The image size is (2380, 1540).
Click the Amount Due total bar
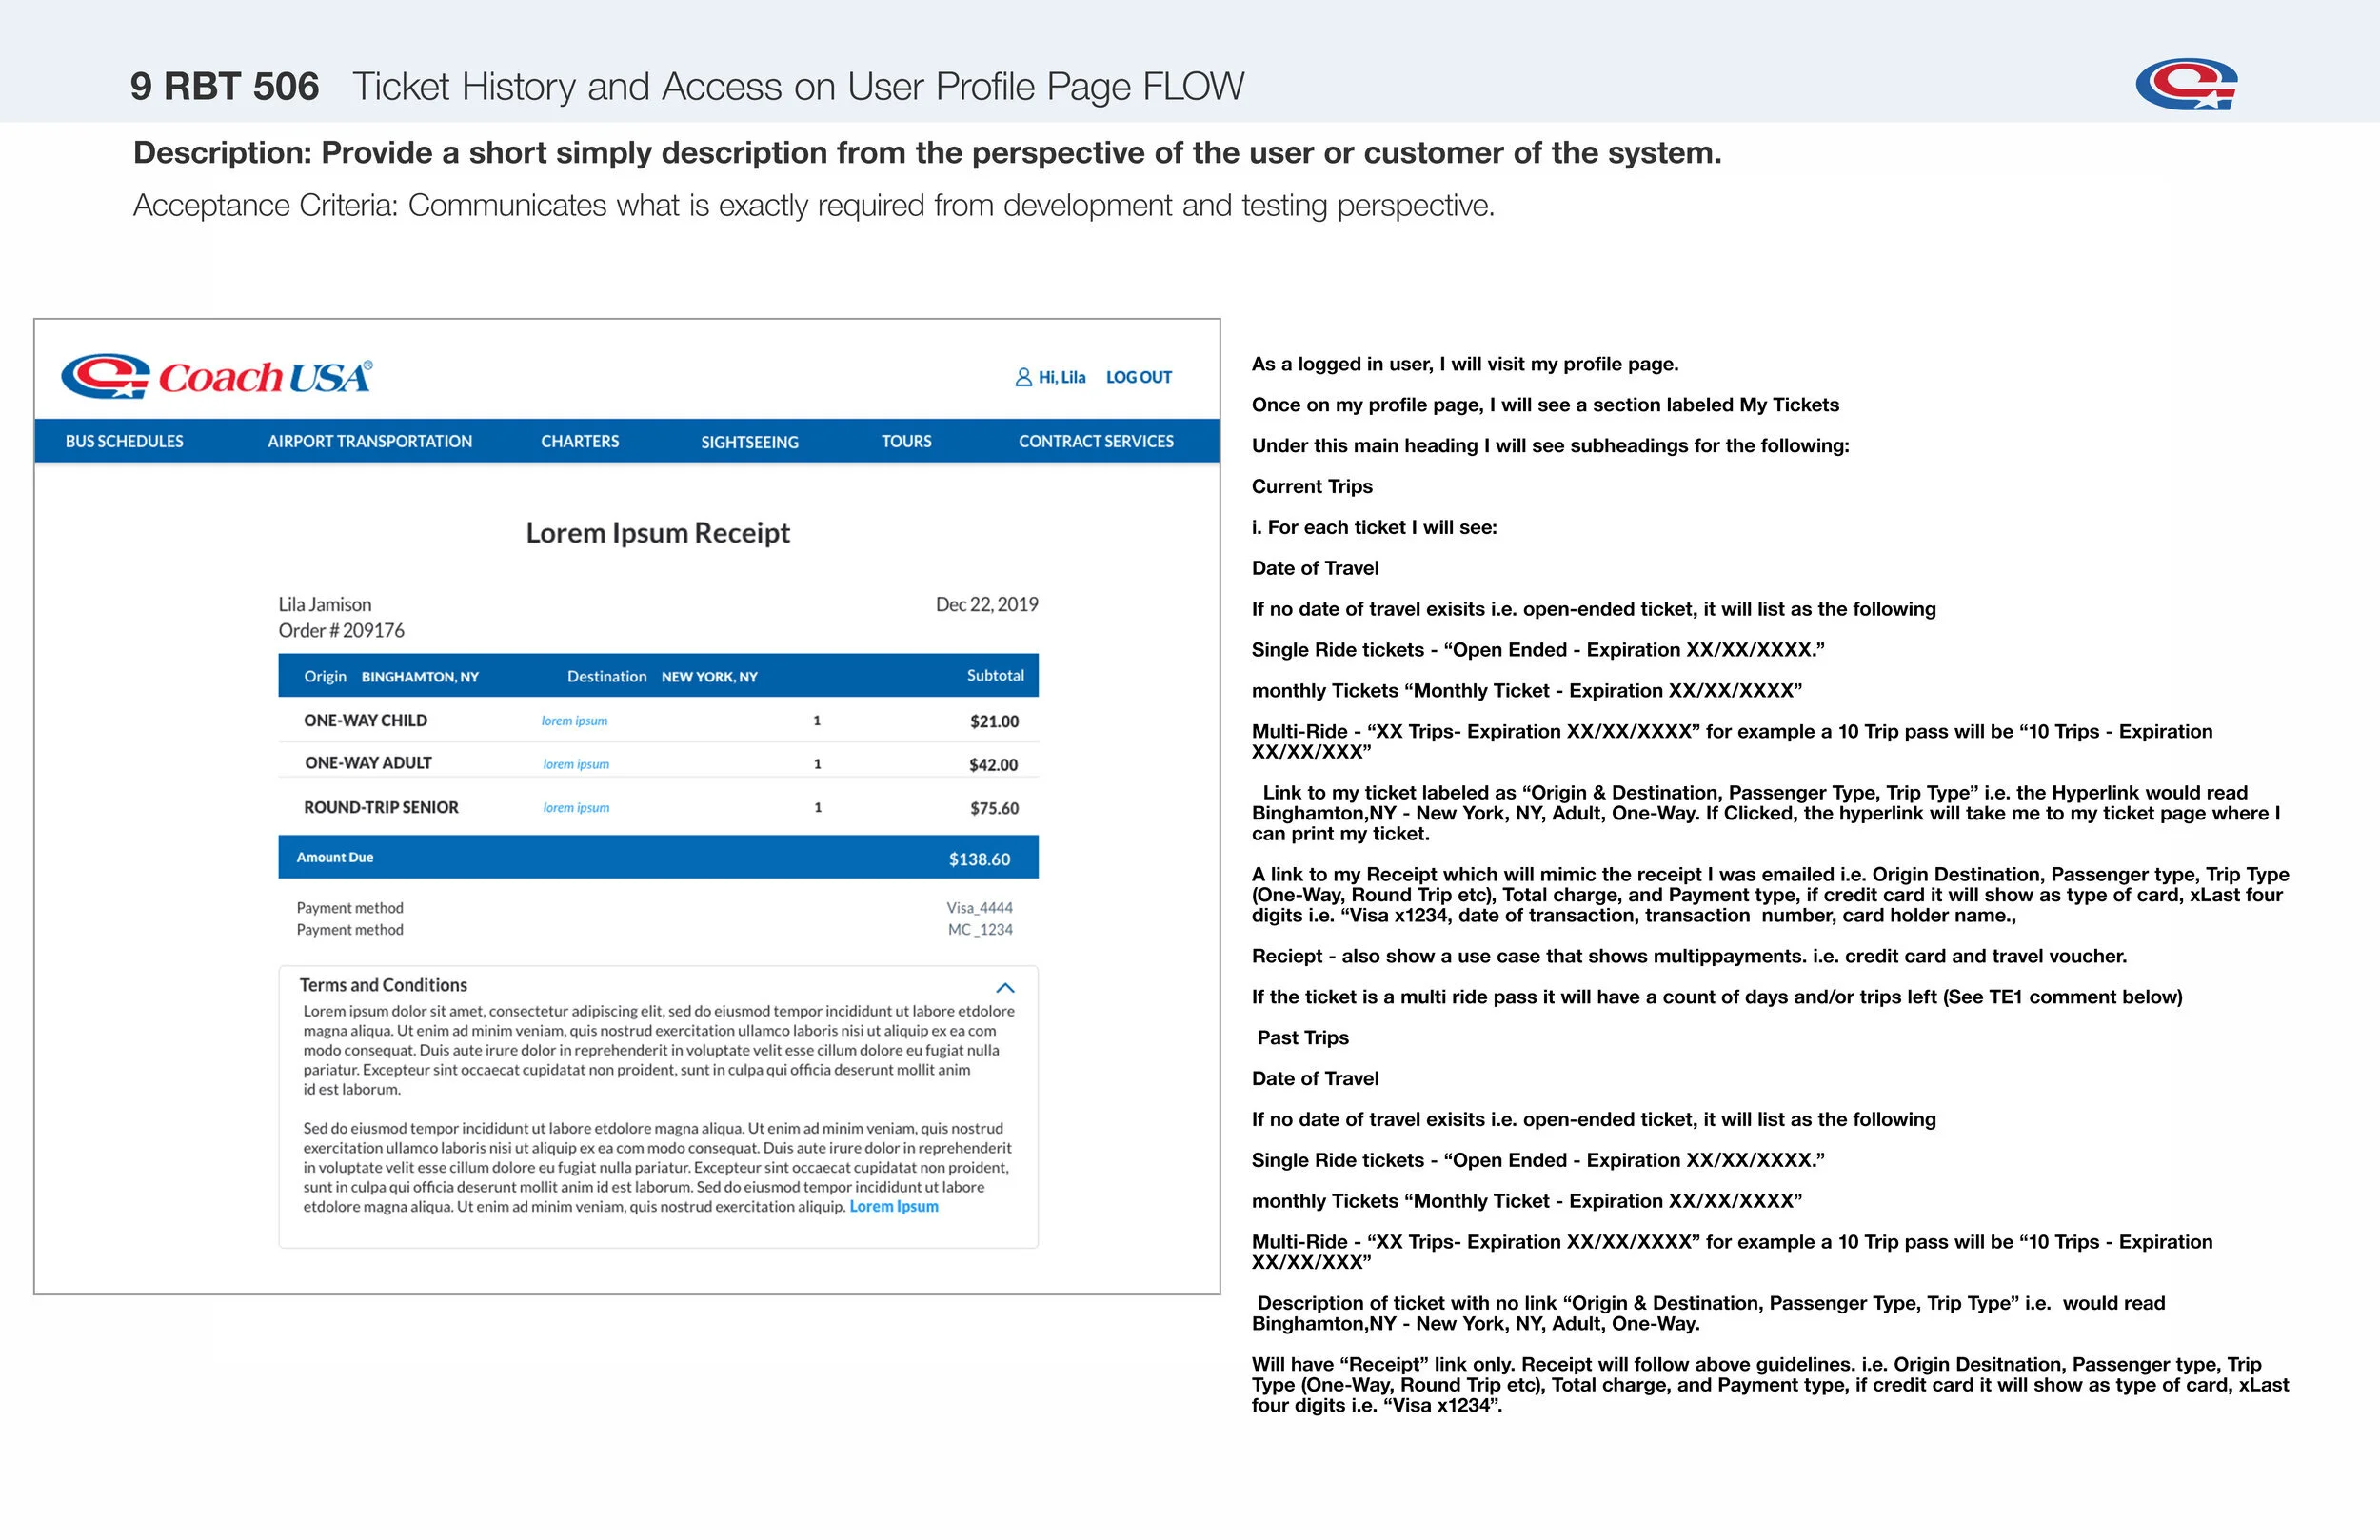657,858
